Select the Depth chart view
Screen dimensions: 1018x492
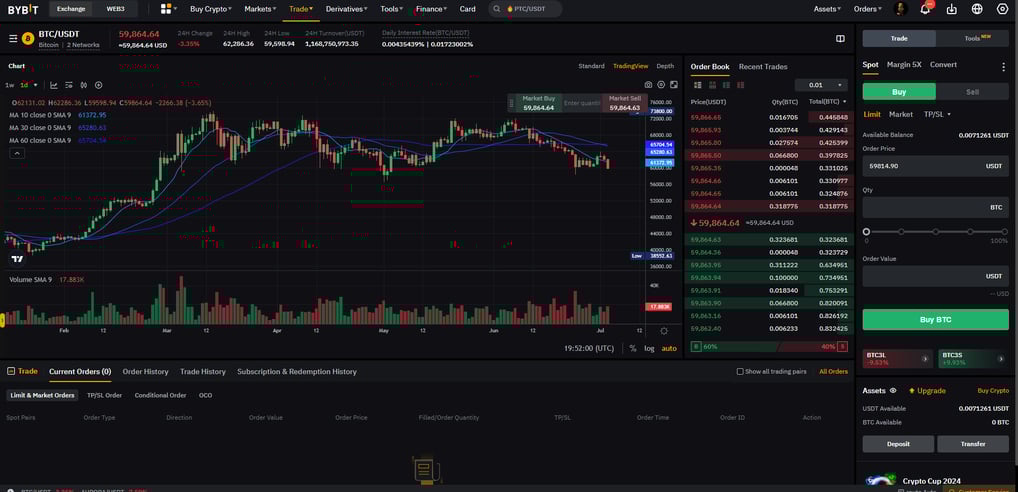pyautogui.click(x=665, y=66)
